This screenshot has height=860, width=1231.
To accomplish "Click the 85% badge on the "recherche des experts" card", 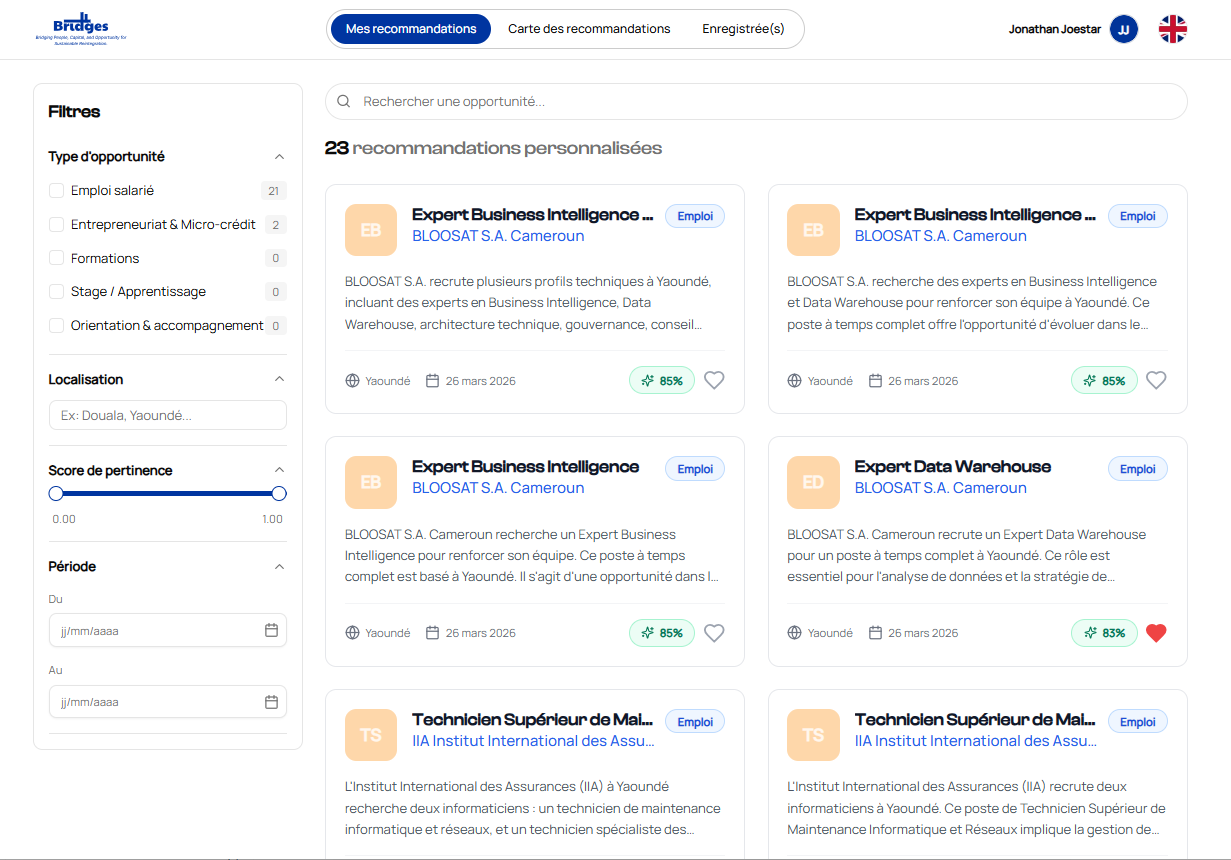I will pyautogui.click(x=1104, y=380).
